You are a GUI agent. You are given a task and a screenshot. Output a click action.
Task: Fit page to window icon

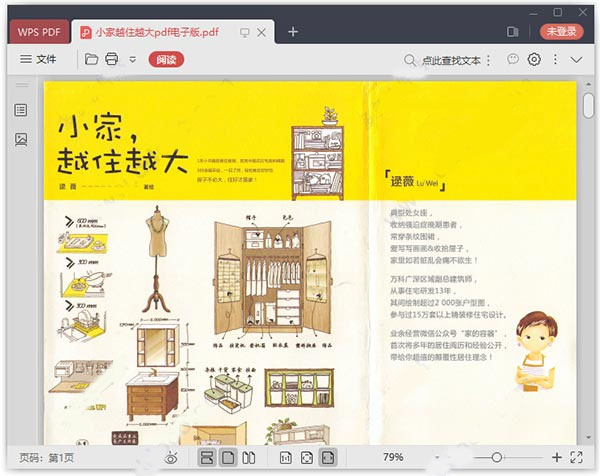[x=307, y=458]
